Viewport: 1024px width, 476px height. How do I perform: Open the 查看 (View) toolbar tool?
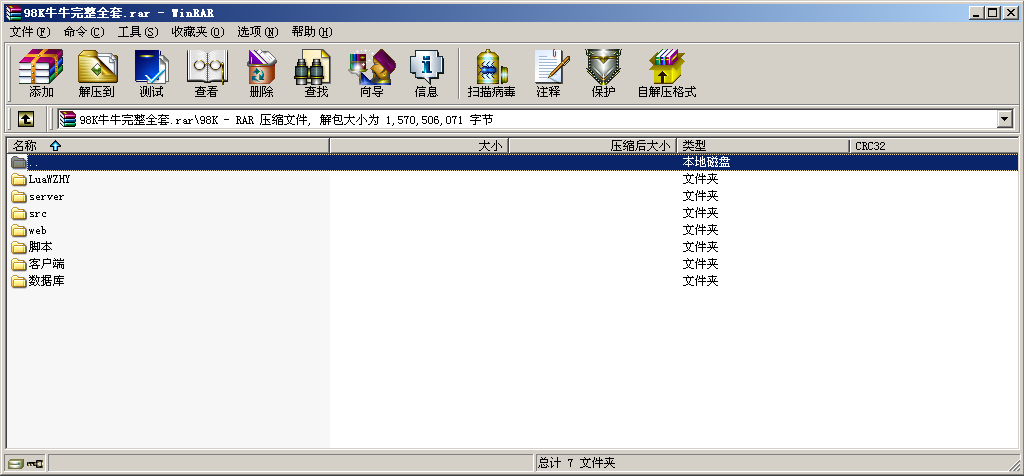(x=206, y=74)
